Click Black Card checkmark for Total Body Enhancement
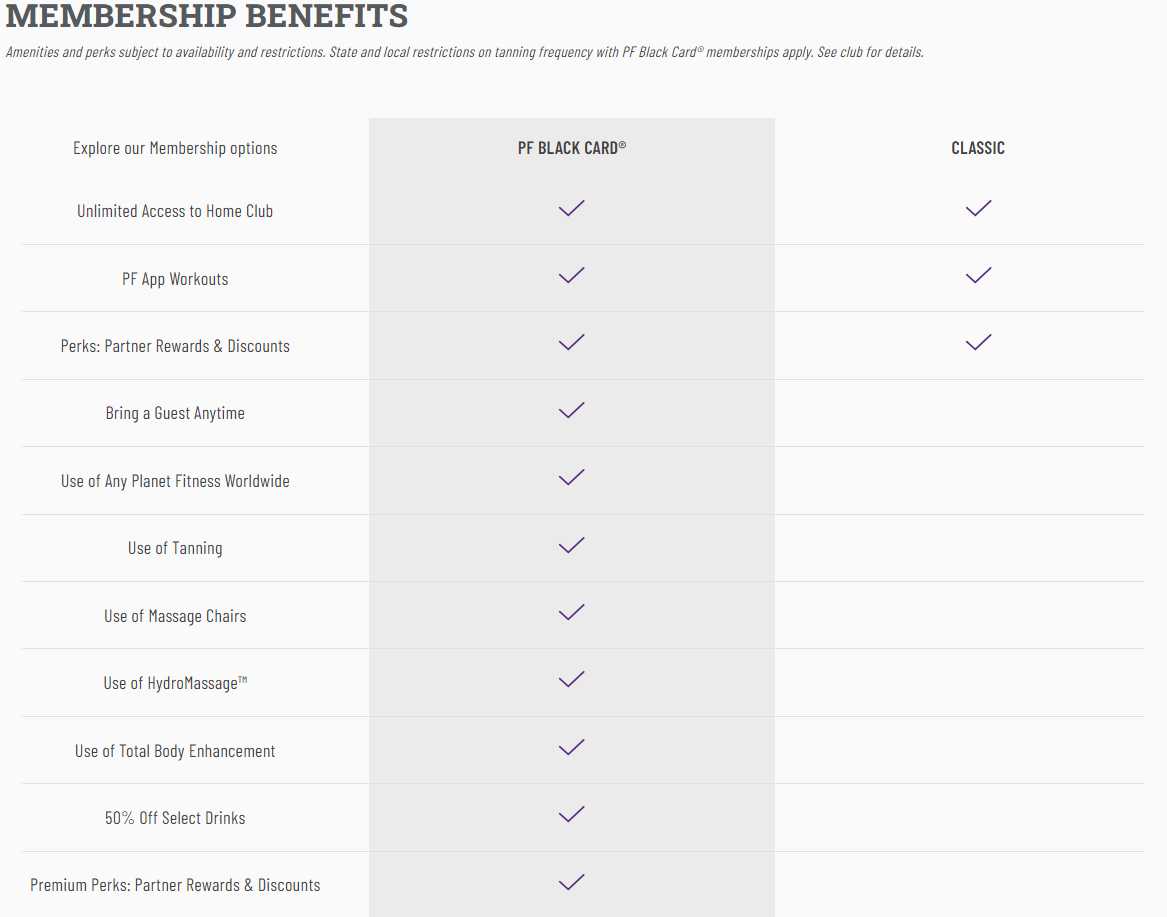1167x917 pixels. pyautogui.click(x=571, y=748)
